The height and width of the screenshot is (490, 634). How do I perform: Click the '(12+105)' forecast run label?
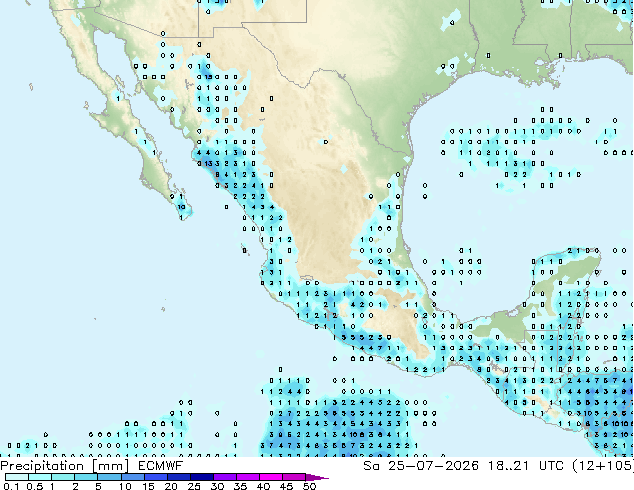pos(603,466)
